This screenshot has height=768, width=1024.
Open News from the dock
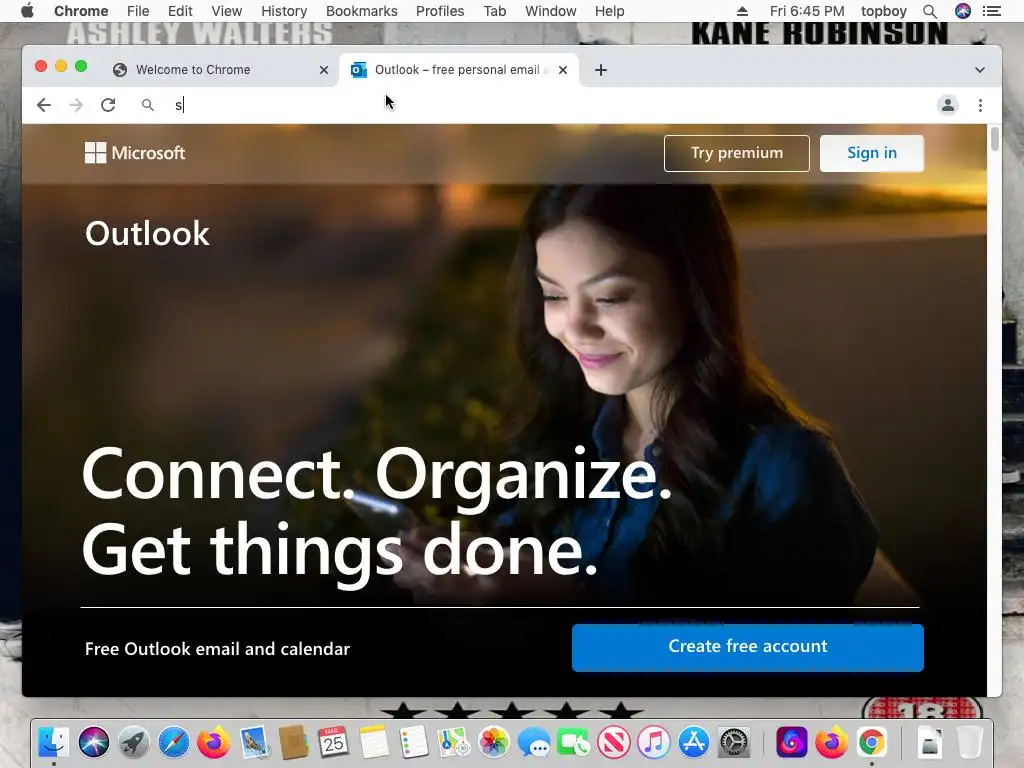click(614, 743)
